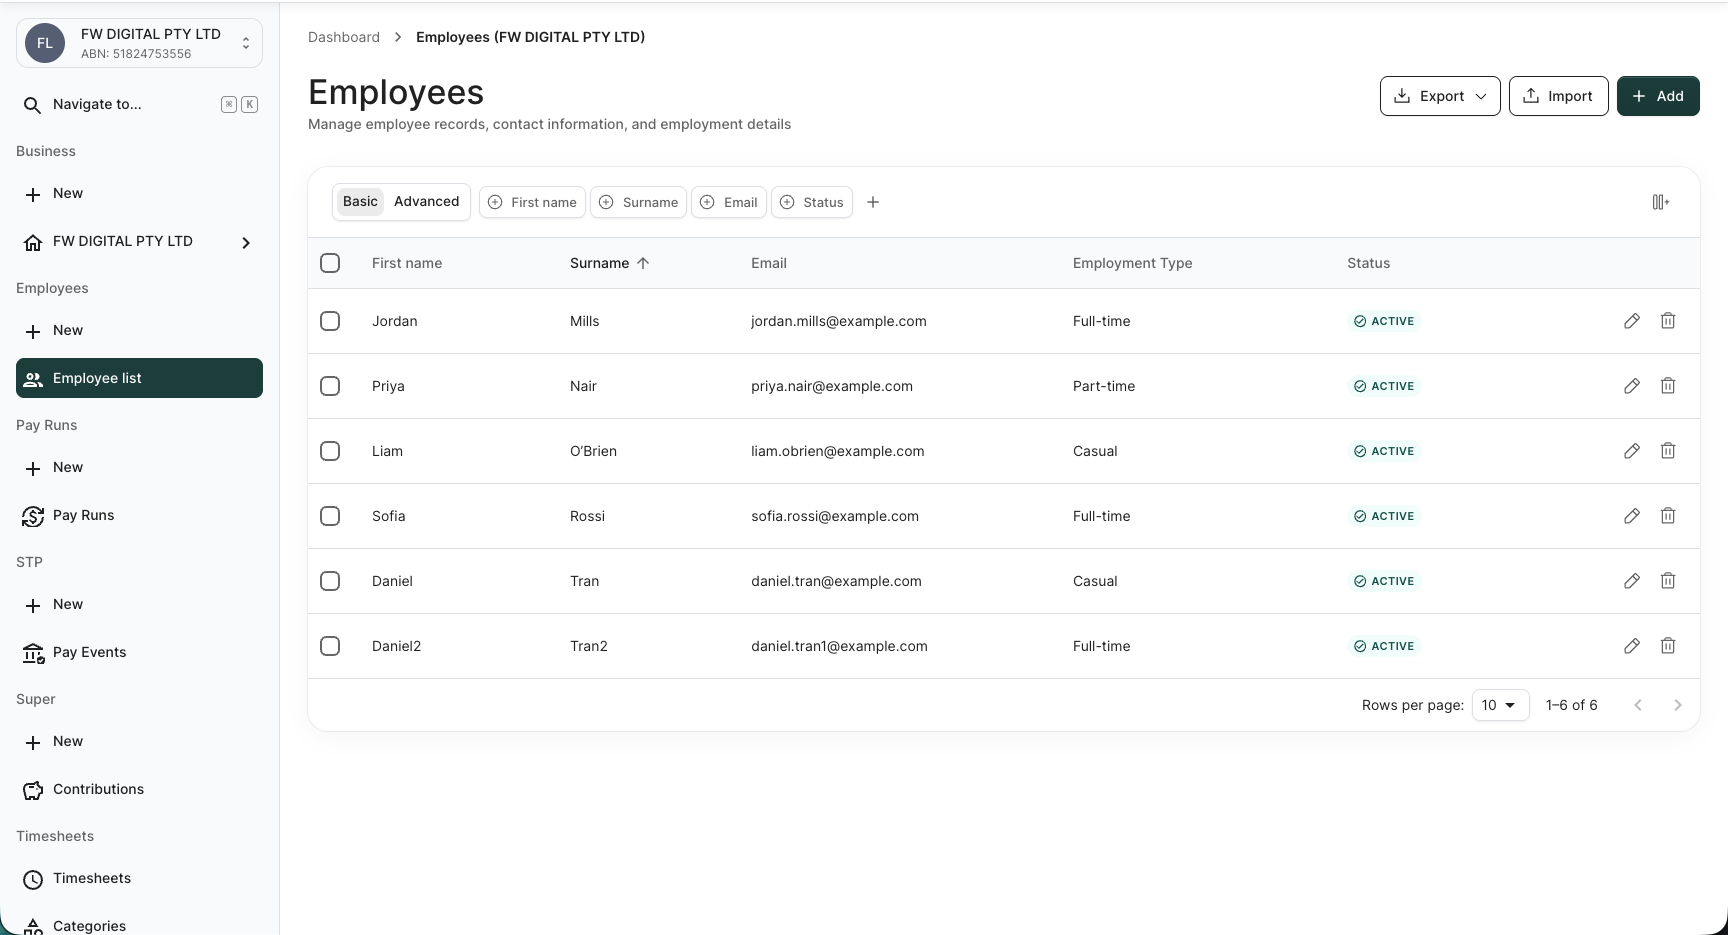Switch to Advanced filter mode
This screenshot has height=935, width=1728.
click(x=426, y=201)
